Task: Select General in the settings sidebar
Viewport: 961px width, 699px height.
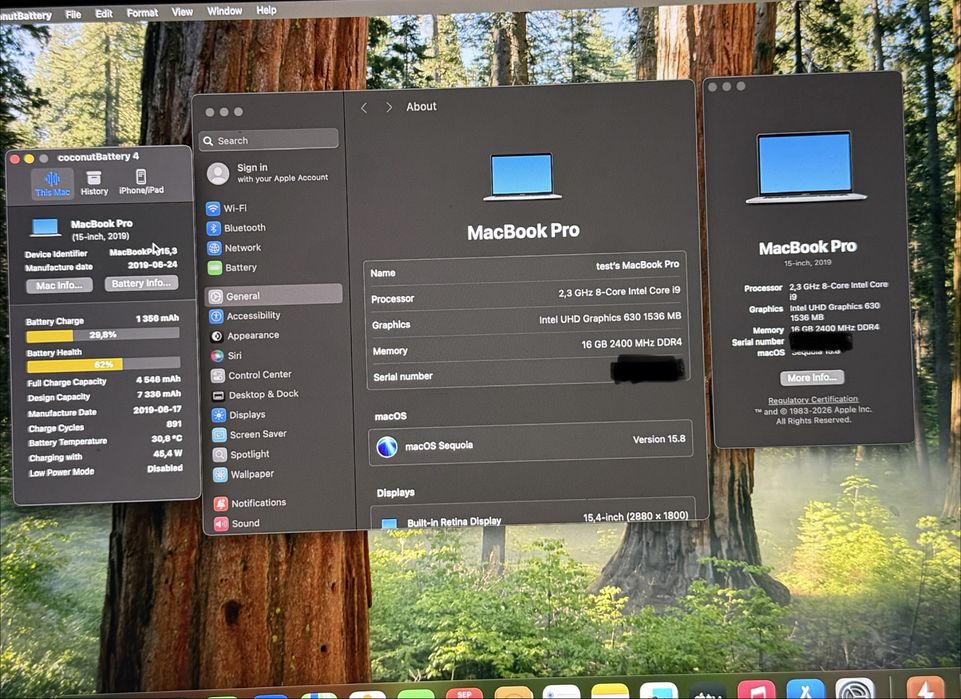Action: [x=273, y=295]
